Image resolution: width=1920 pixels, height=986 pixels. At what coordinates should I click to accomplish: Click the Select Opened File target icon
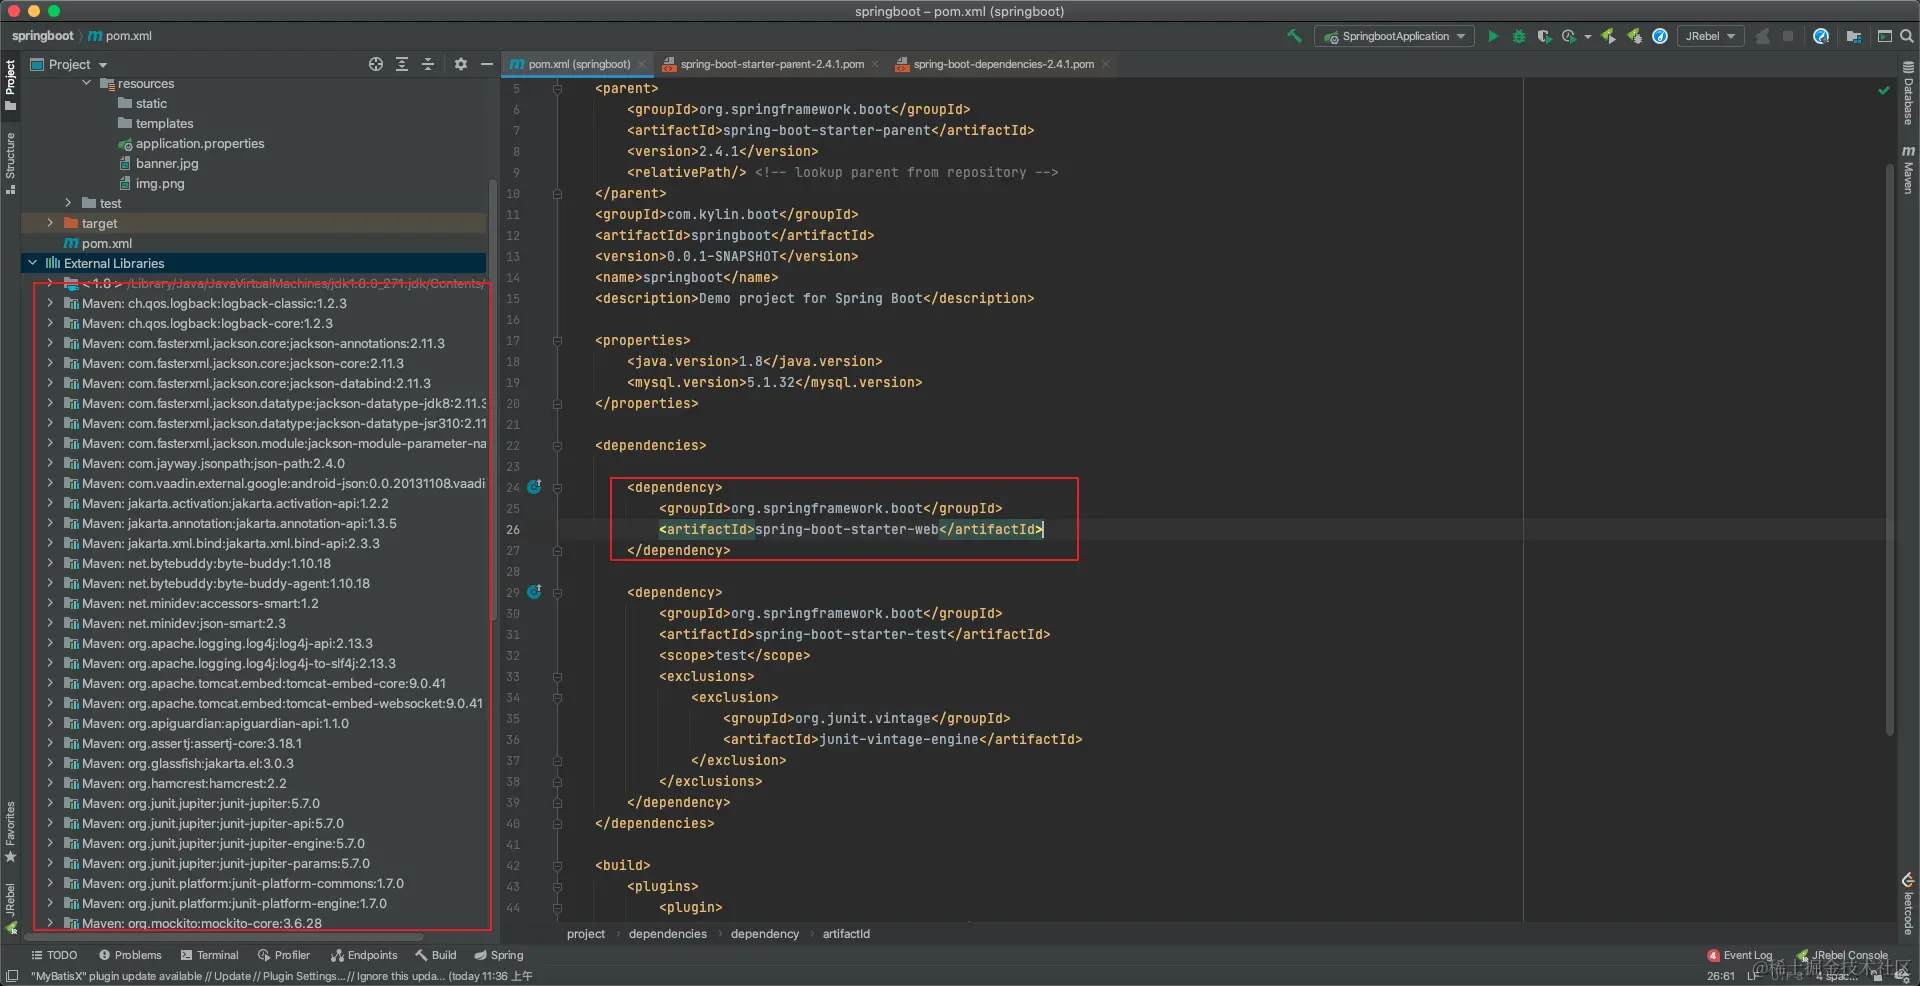click(x=376, y=64)
